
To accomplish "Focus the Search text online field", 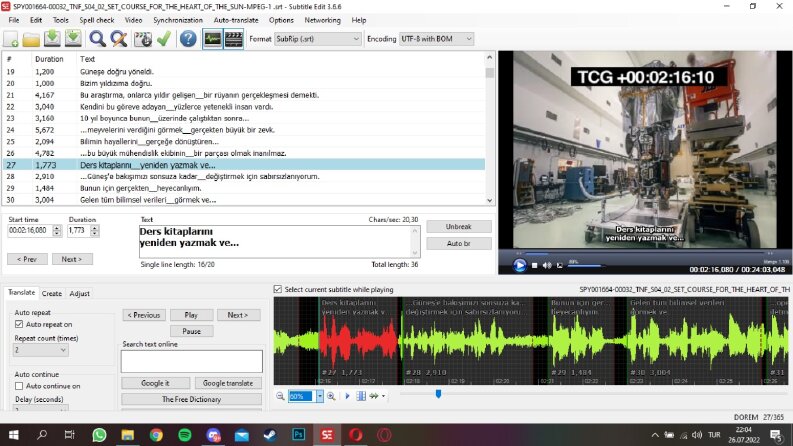I will point(192,361).
